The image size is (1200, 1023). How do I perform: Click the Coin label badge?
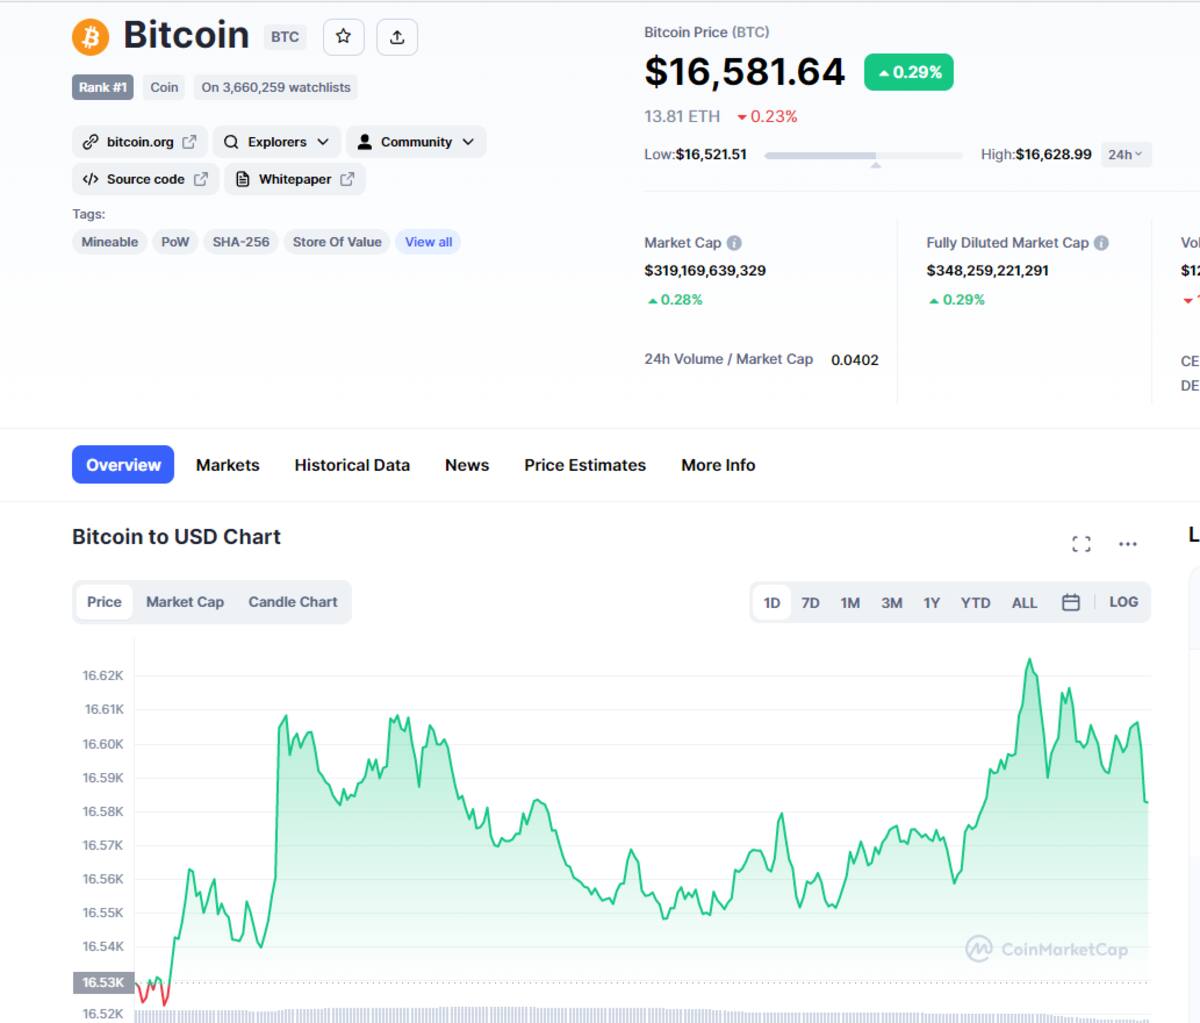164,87
